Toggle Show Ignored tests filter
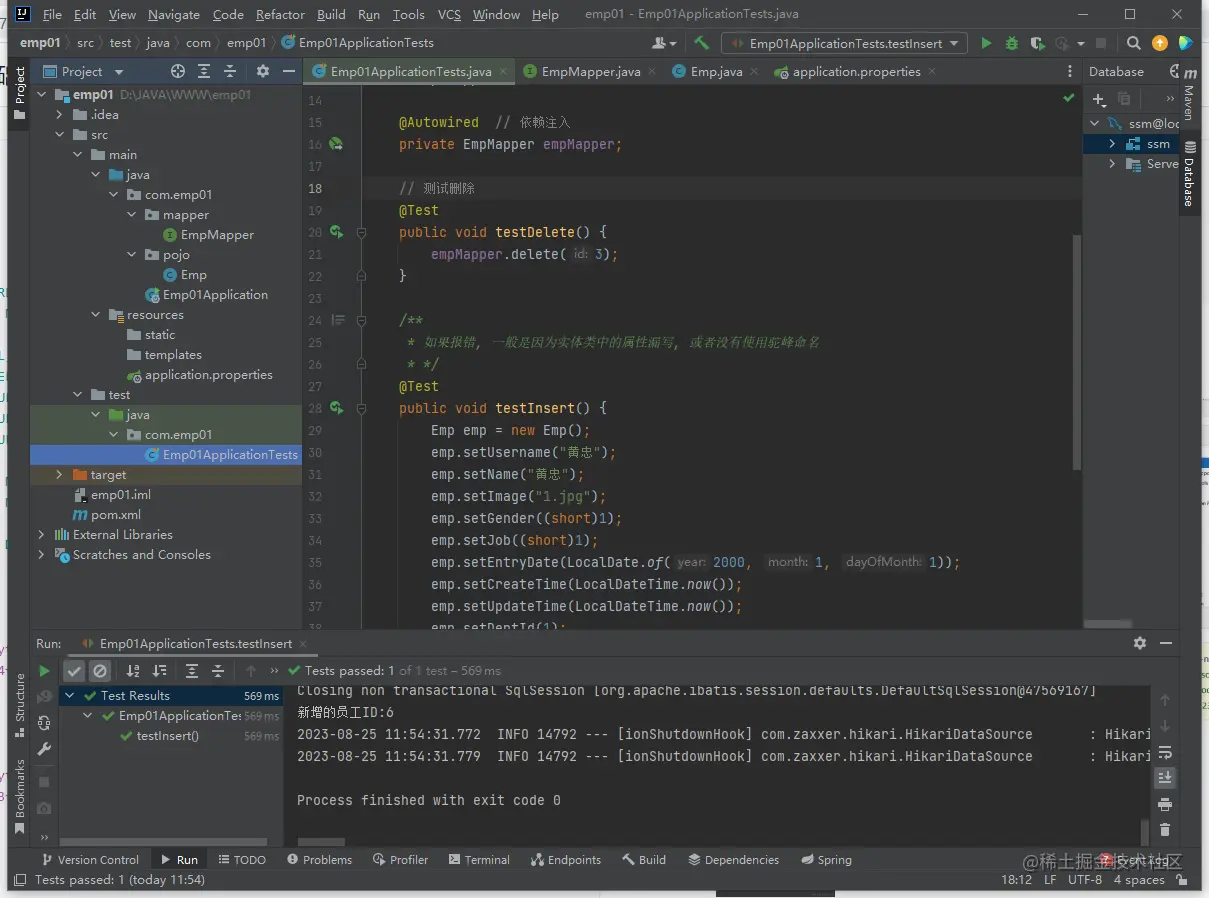The height and width of the screenshot is (898, 1209). [99, 671]
